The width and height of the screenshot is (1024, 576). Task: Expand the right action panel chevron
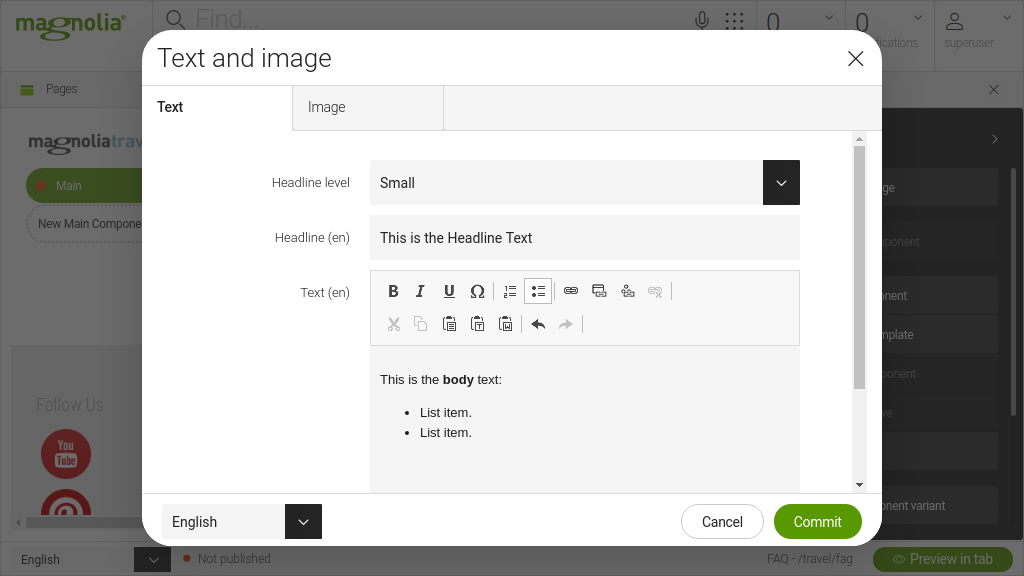(995, 139)
